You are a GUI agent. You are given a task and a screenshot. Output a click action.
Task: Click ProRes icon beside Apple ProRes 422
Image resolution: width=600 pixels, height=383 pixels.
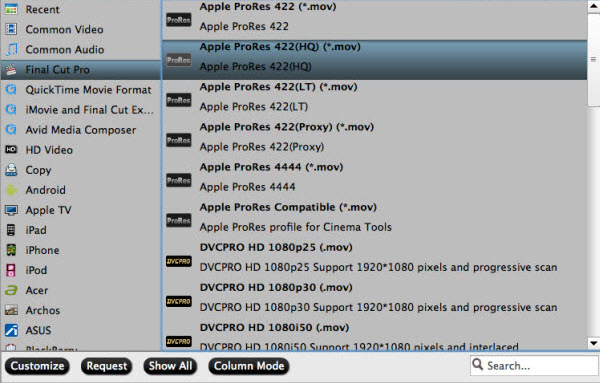point(179,20)
